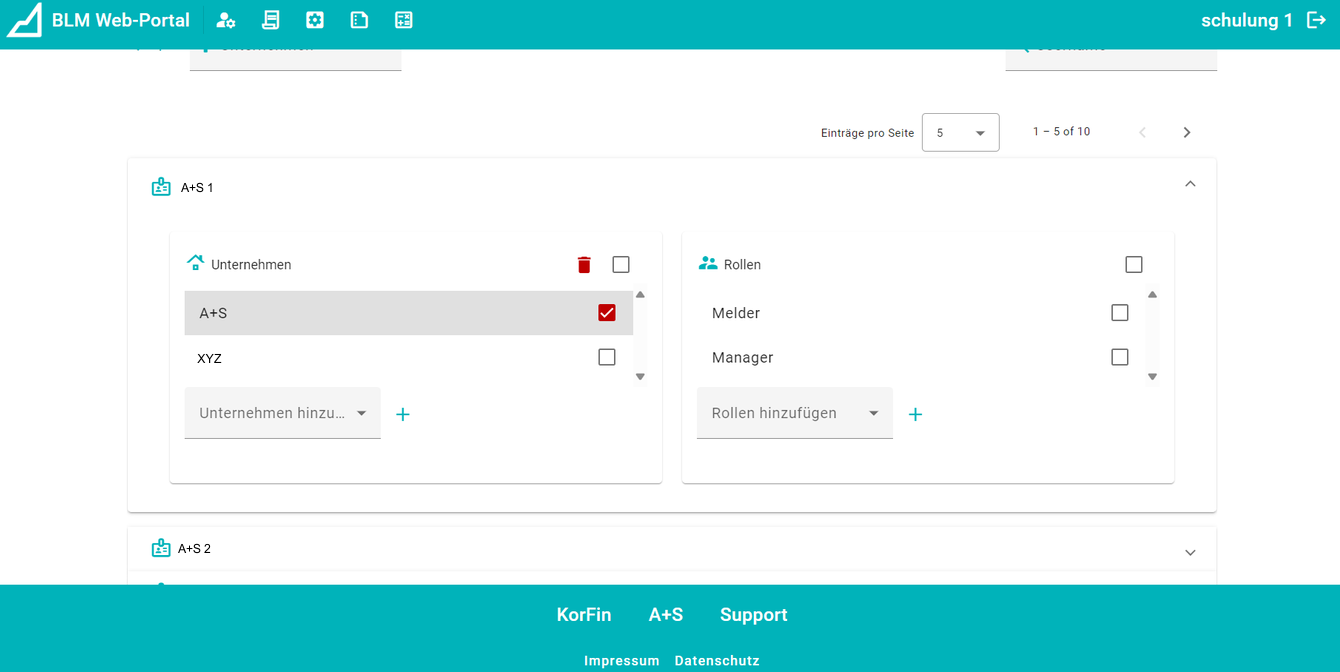Image resolution: width=1340 pixels, height=672 pixels.
Task: Tick the Manager role checkbox
Action: [1120, 357]
